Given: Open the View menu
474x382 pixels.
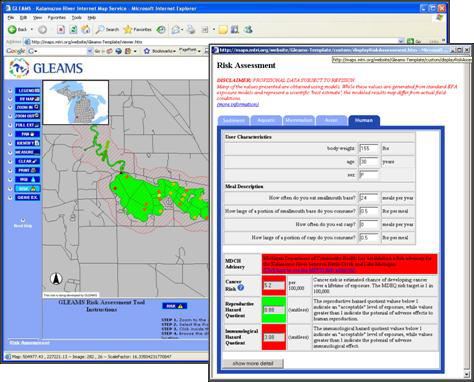Looking at the screenshot, I should [37, 17].
